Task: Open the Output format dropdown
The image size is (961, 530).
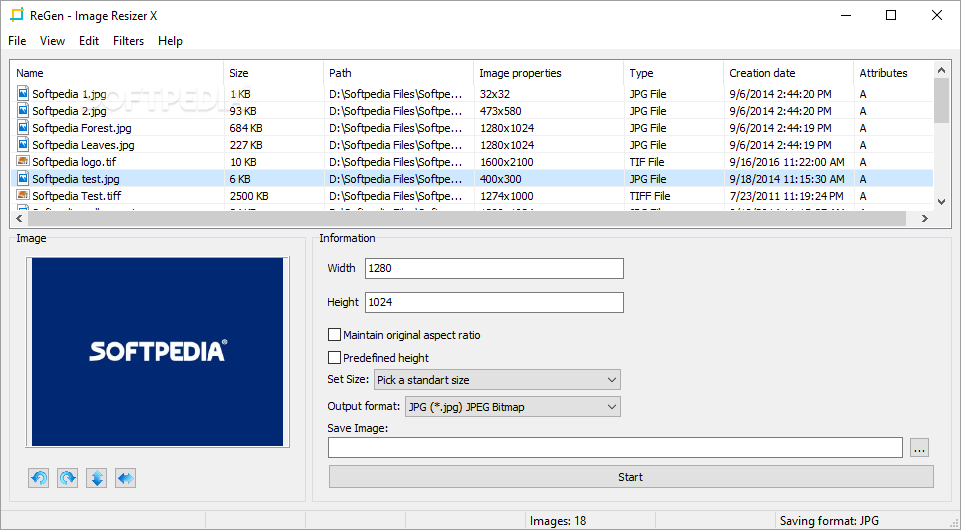Action: tap(513, 407)
